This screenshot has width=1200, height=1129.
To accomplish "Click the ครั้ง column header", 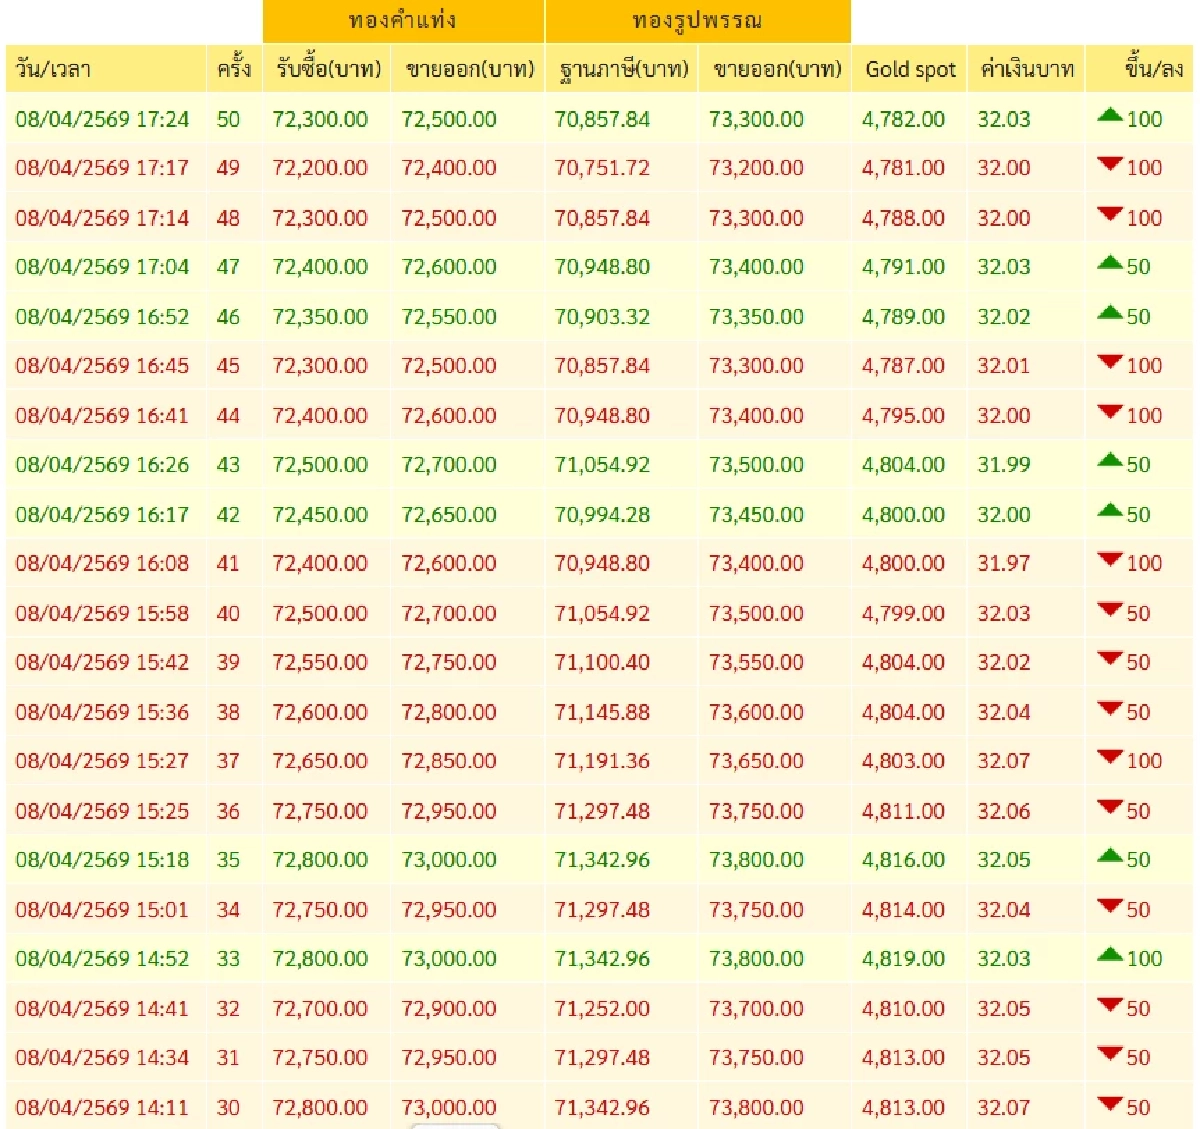I will click(233, 69).
